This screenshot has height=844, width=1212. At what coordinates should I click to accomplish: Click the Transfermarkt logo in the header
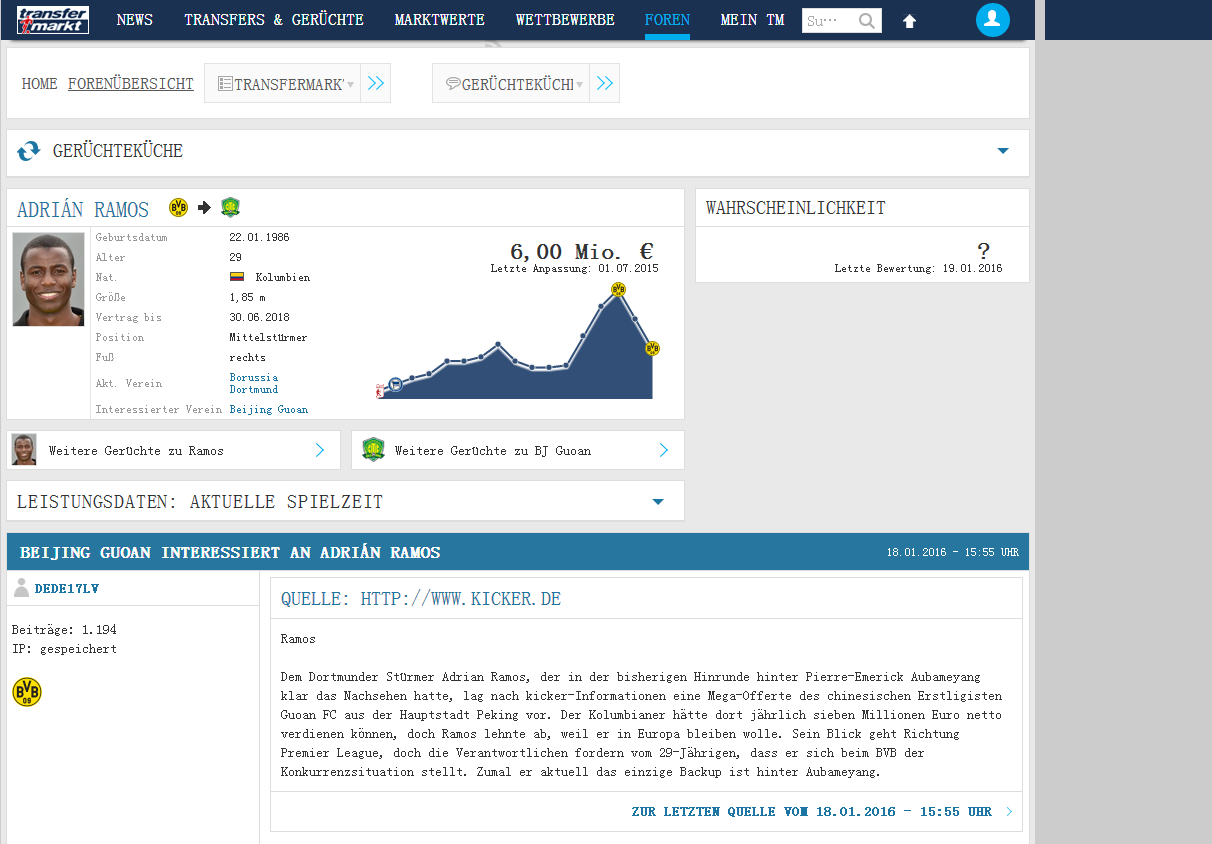pyautogui.click(x=53, y=20)
